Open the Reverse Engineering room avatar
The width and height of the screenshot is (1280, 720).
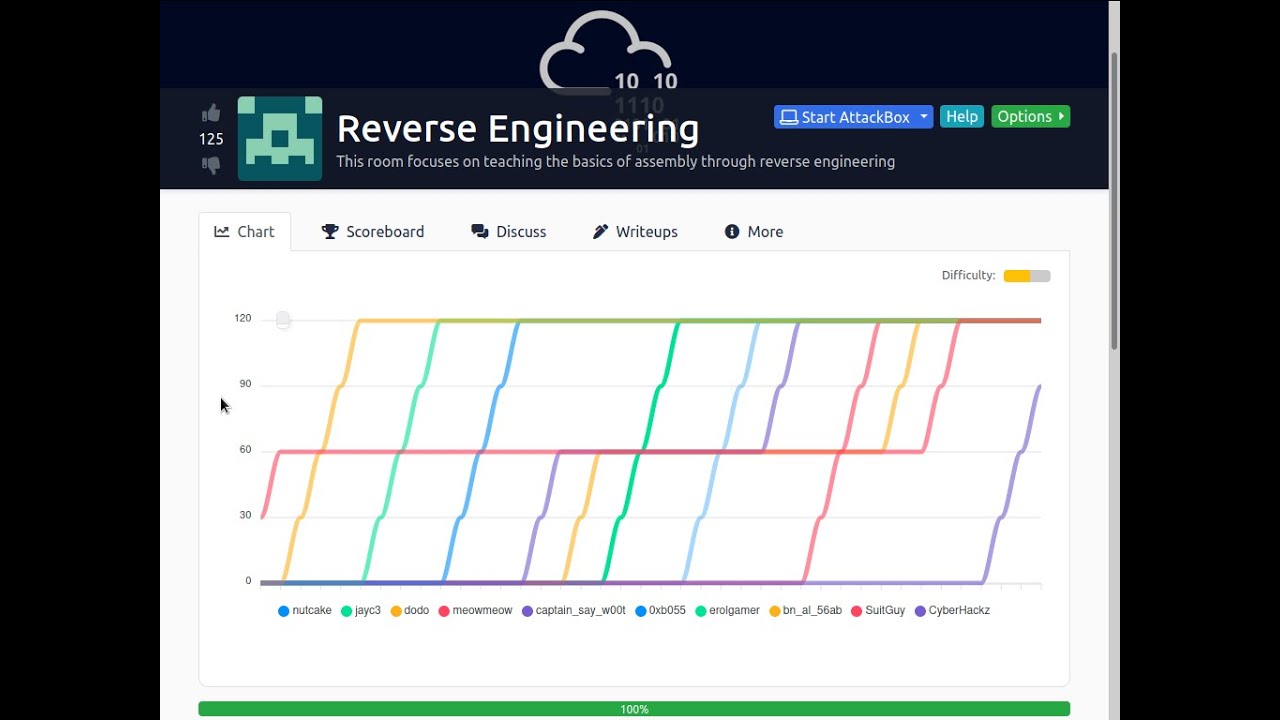pyautogui.click(x=280, y=138)
